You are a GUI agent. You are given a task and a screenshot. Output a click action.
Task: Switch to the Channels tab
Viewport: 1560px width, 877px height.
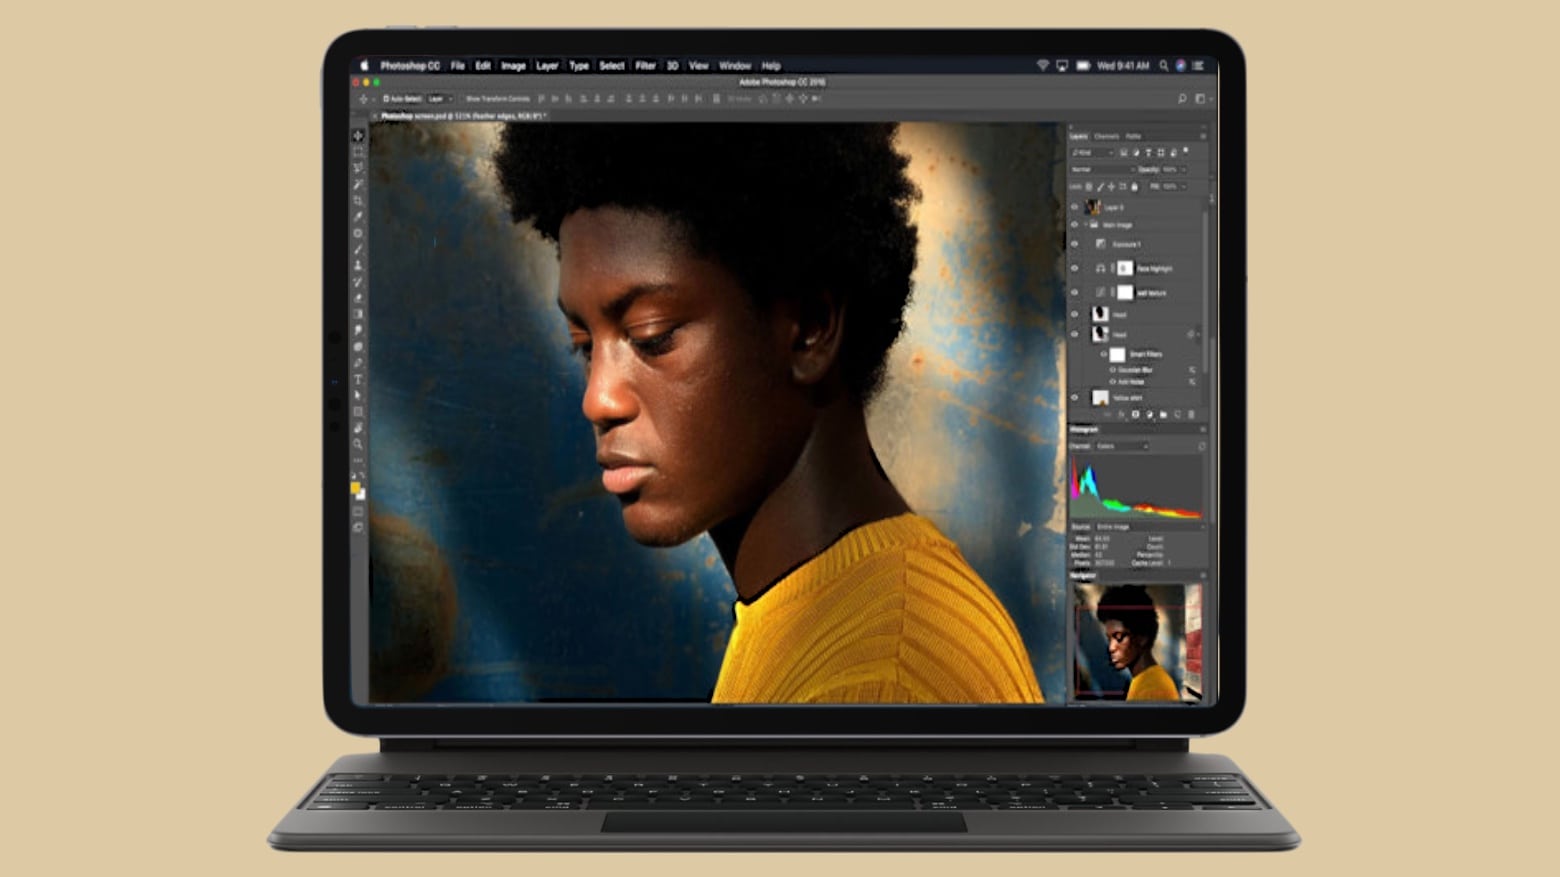point(1106,135)
